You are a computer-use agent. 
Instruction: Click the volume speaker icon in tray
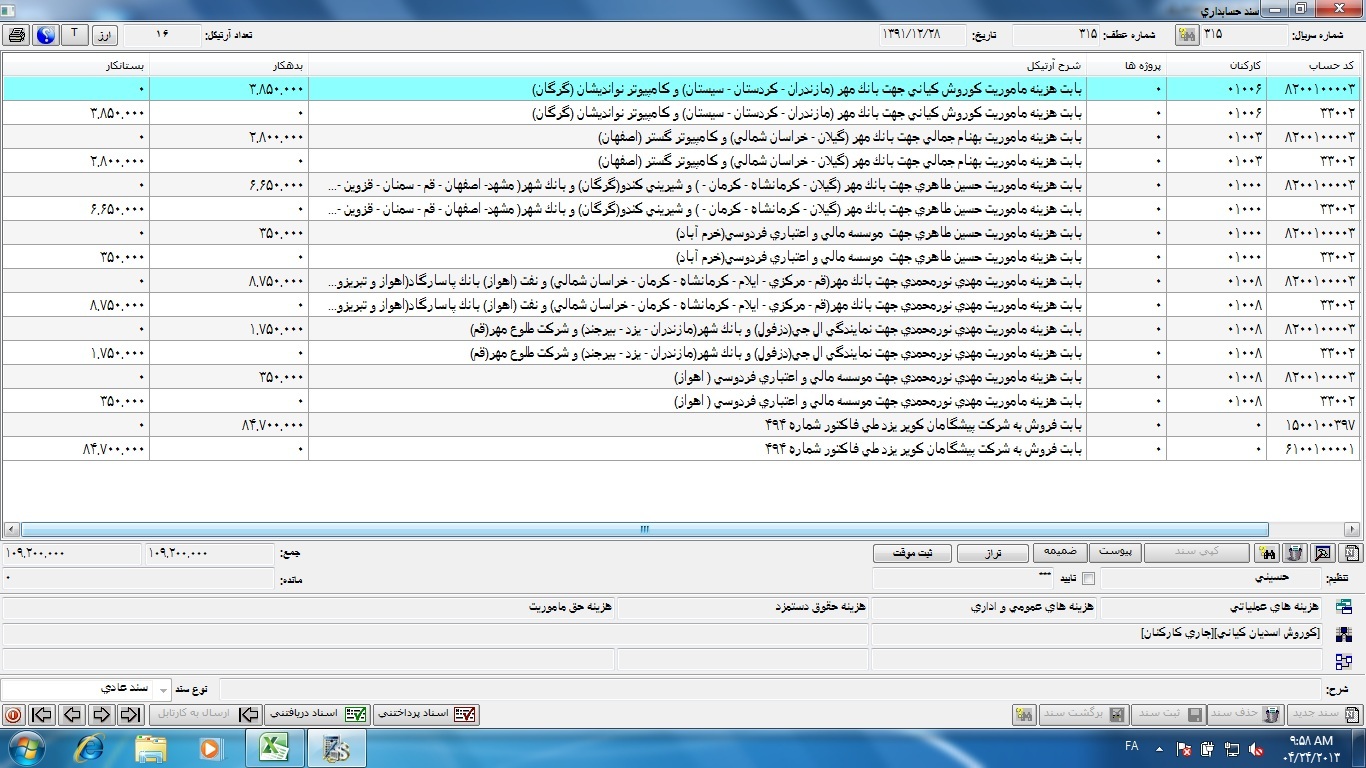(1256, 748)
